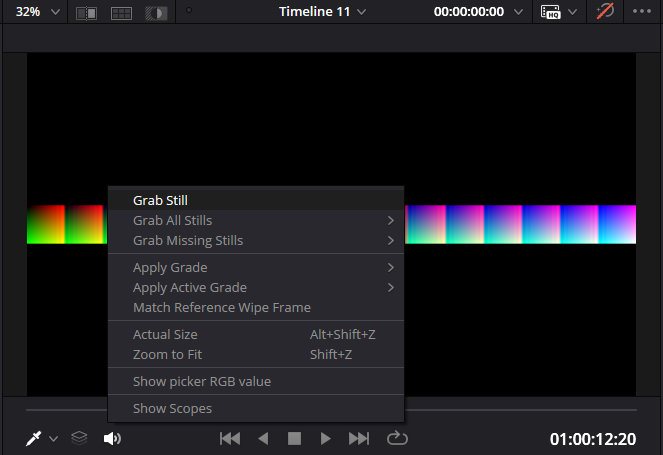Click the HQ proxy playback icon
663x455 pixels.
[551, 12]
